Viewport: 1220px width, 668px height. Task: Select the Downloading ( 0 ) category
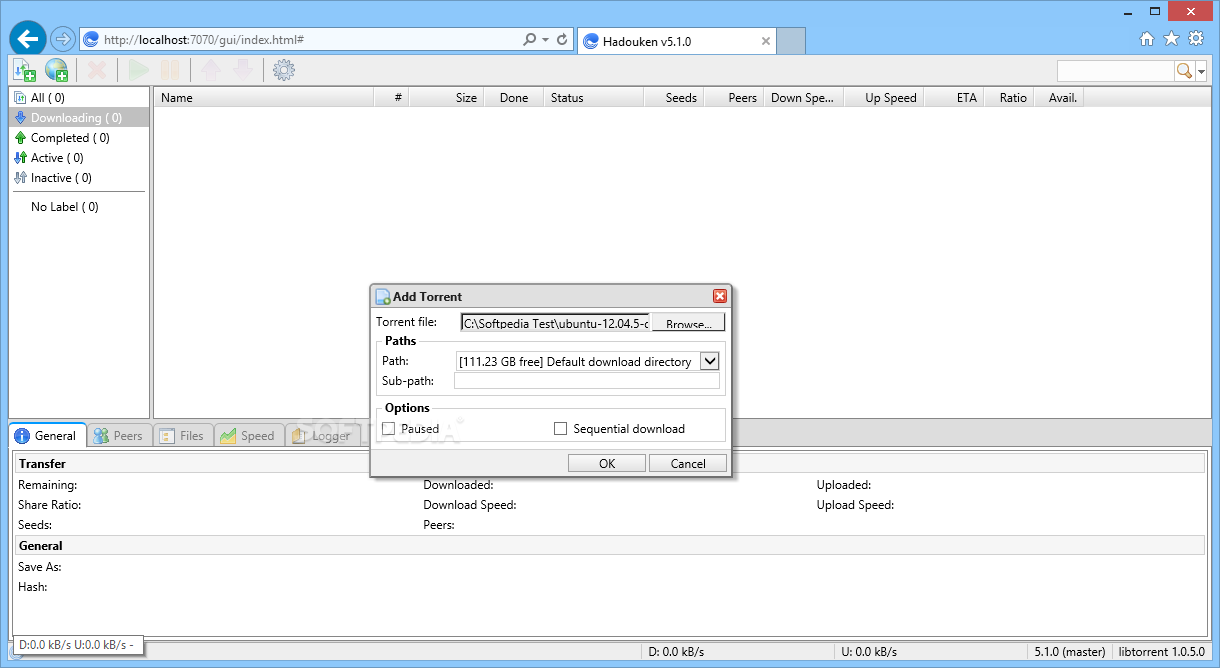coord(79,118)
